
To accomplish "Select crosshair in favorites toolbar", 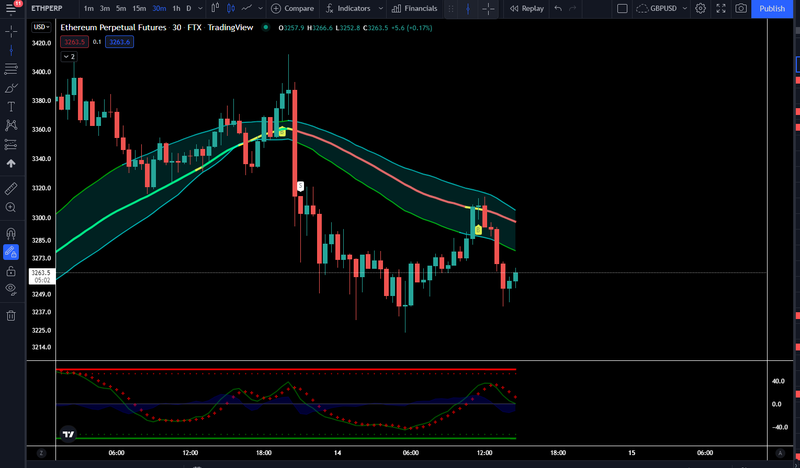I will click(488, 9).
